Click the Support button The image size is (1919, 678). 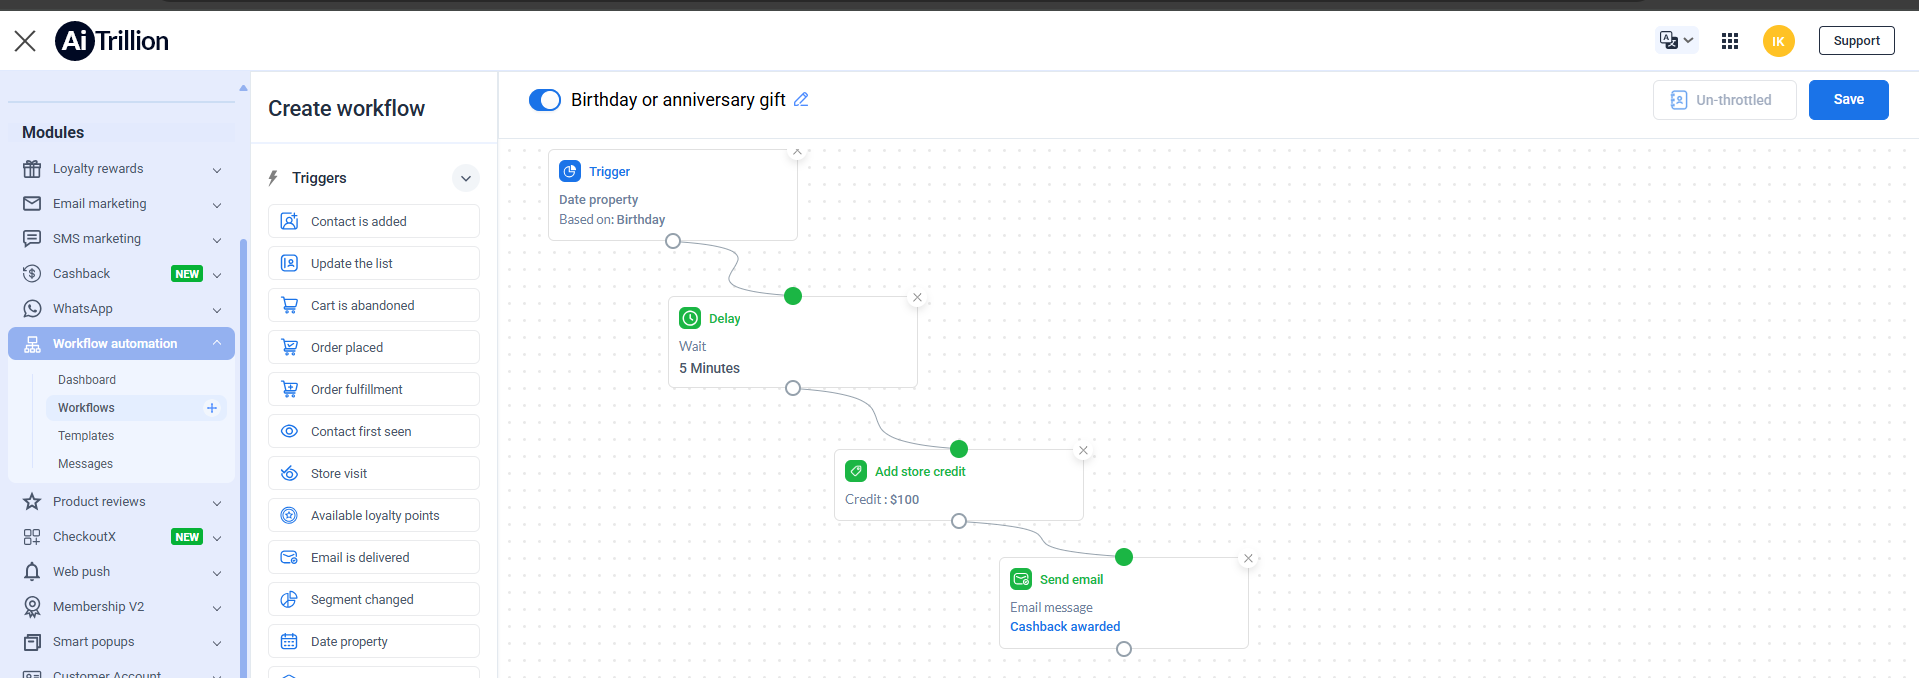point(1856,41)
